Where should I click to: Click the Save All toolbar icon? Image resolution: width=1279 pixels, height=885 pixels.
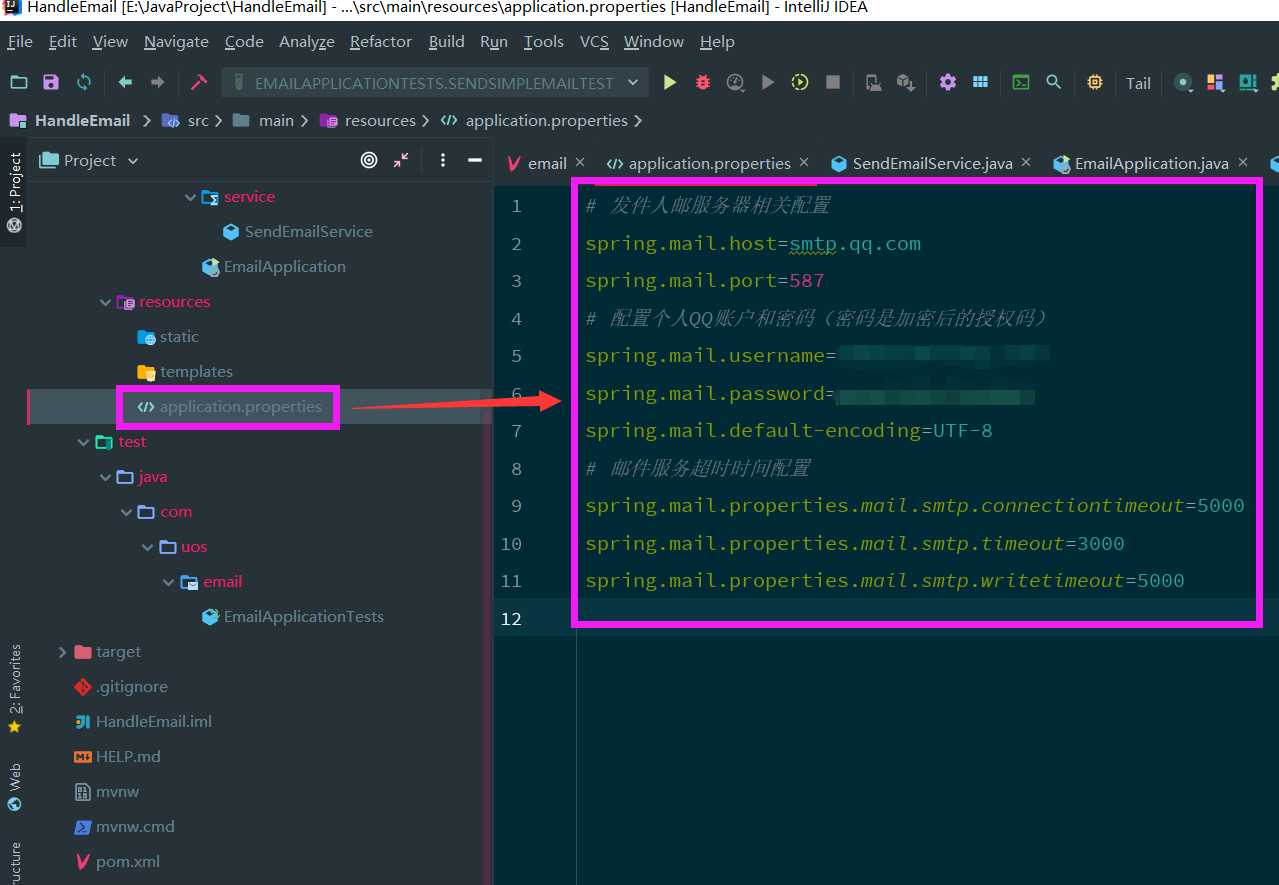tap(51, 82)
